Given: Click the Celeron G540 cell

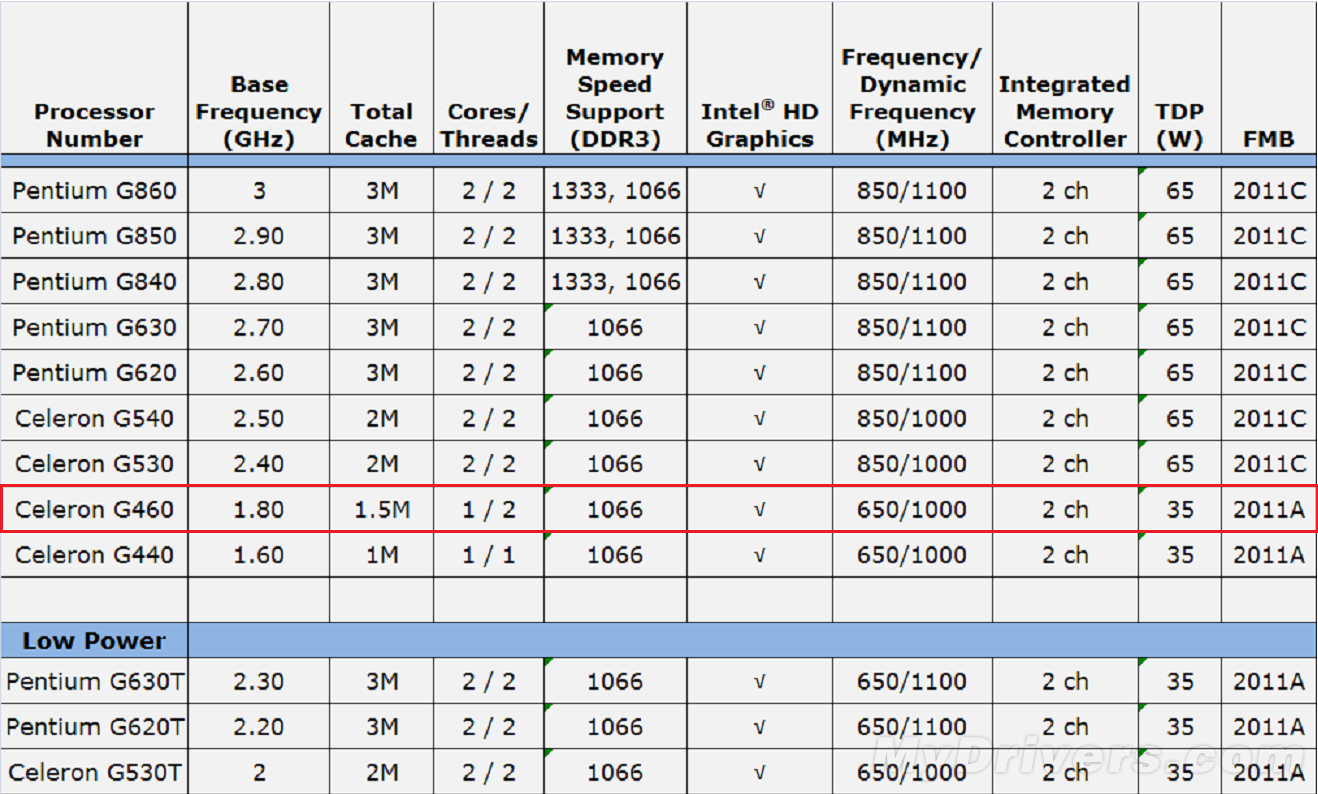Looking at the screenshot, I should point(94,418).
